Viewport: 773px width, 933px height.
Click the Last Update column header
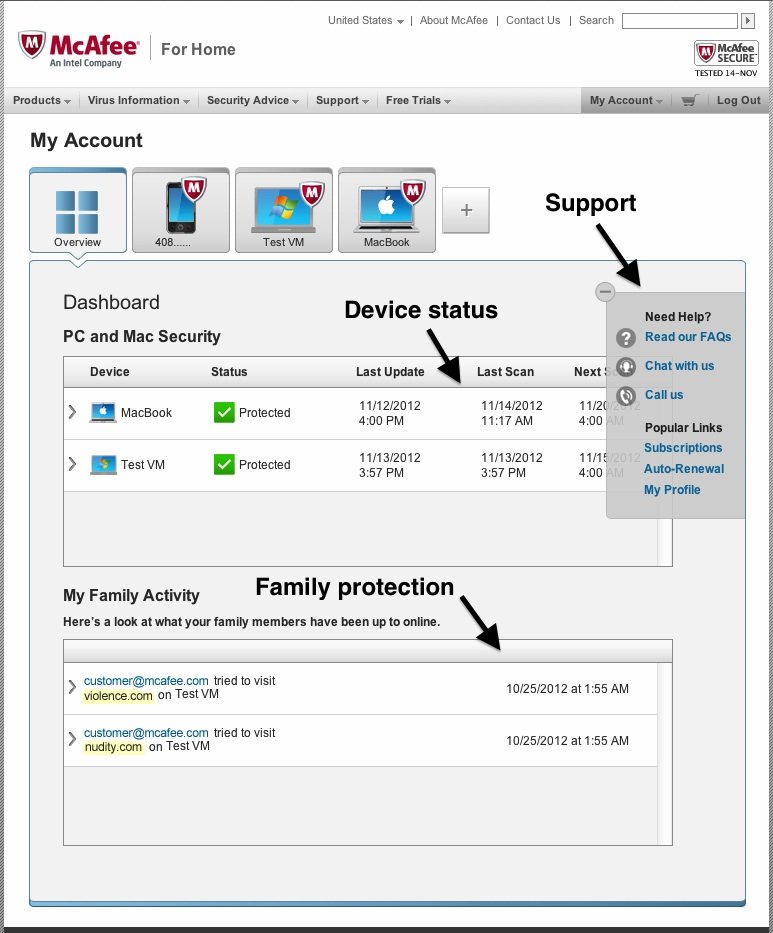[x=390, y=372]
